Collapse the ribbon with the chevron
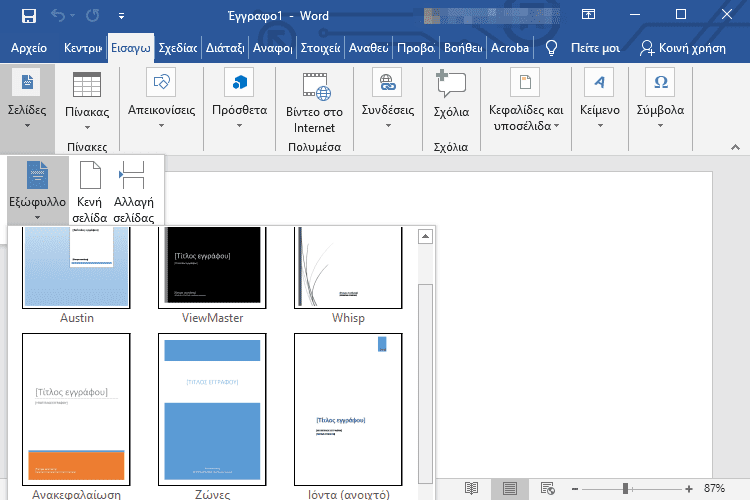 pyautogui.click(x=735, y=147)
